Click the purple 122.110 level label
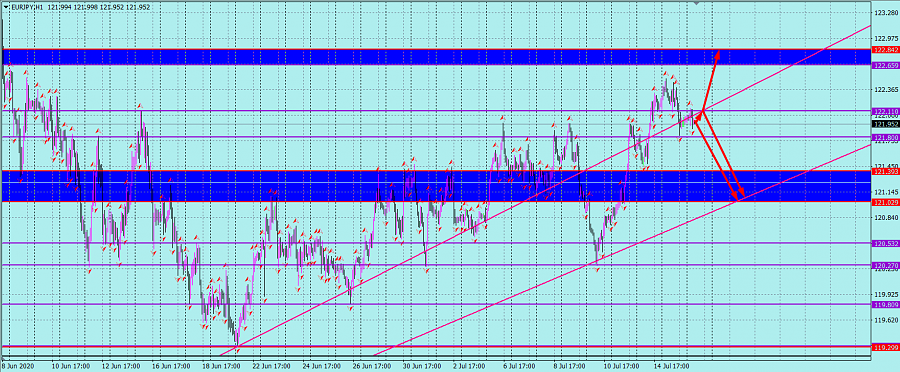Screen dimensions: 900x372 885,111
